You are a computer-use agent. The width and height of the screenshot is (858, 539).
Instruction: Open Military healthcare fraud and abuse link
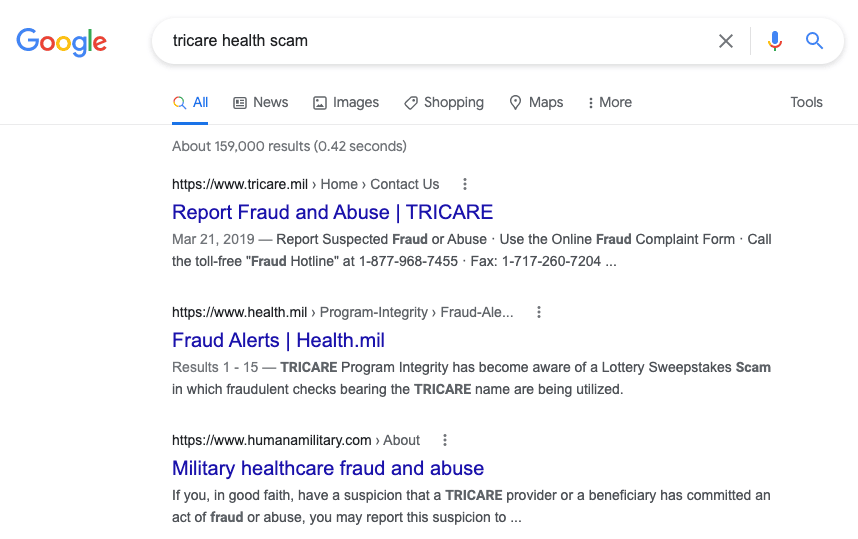(x=328, y=468)
